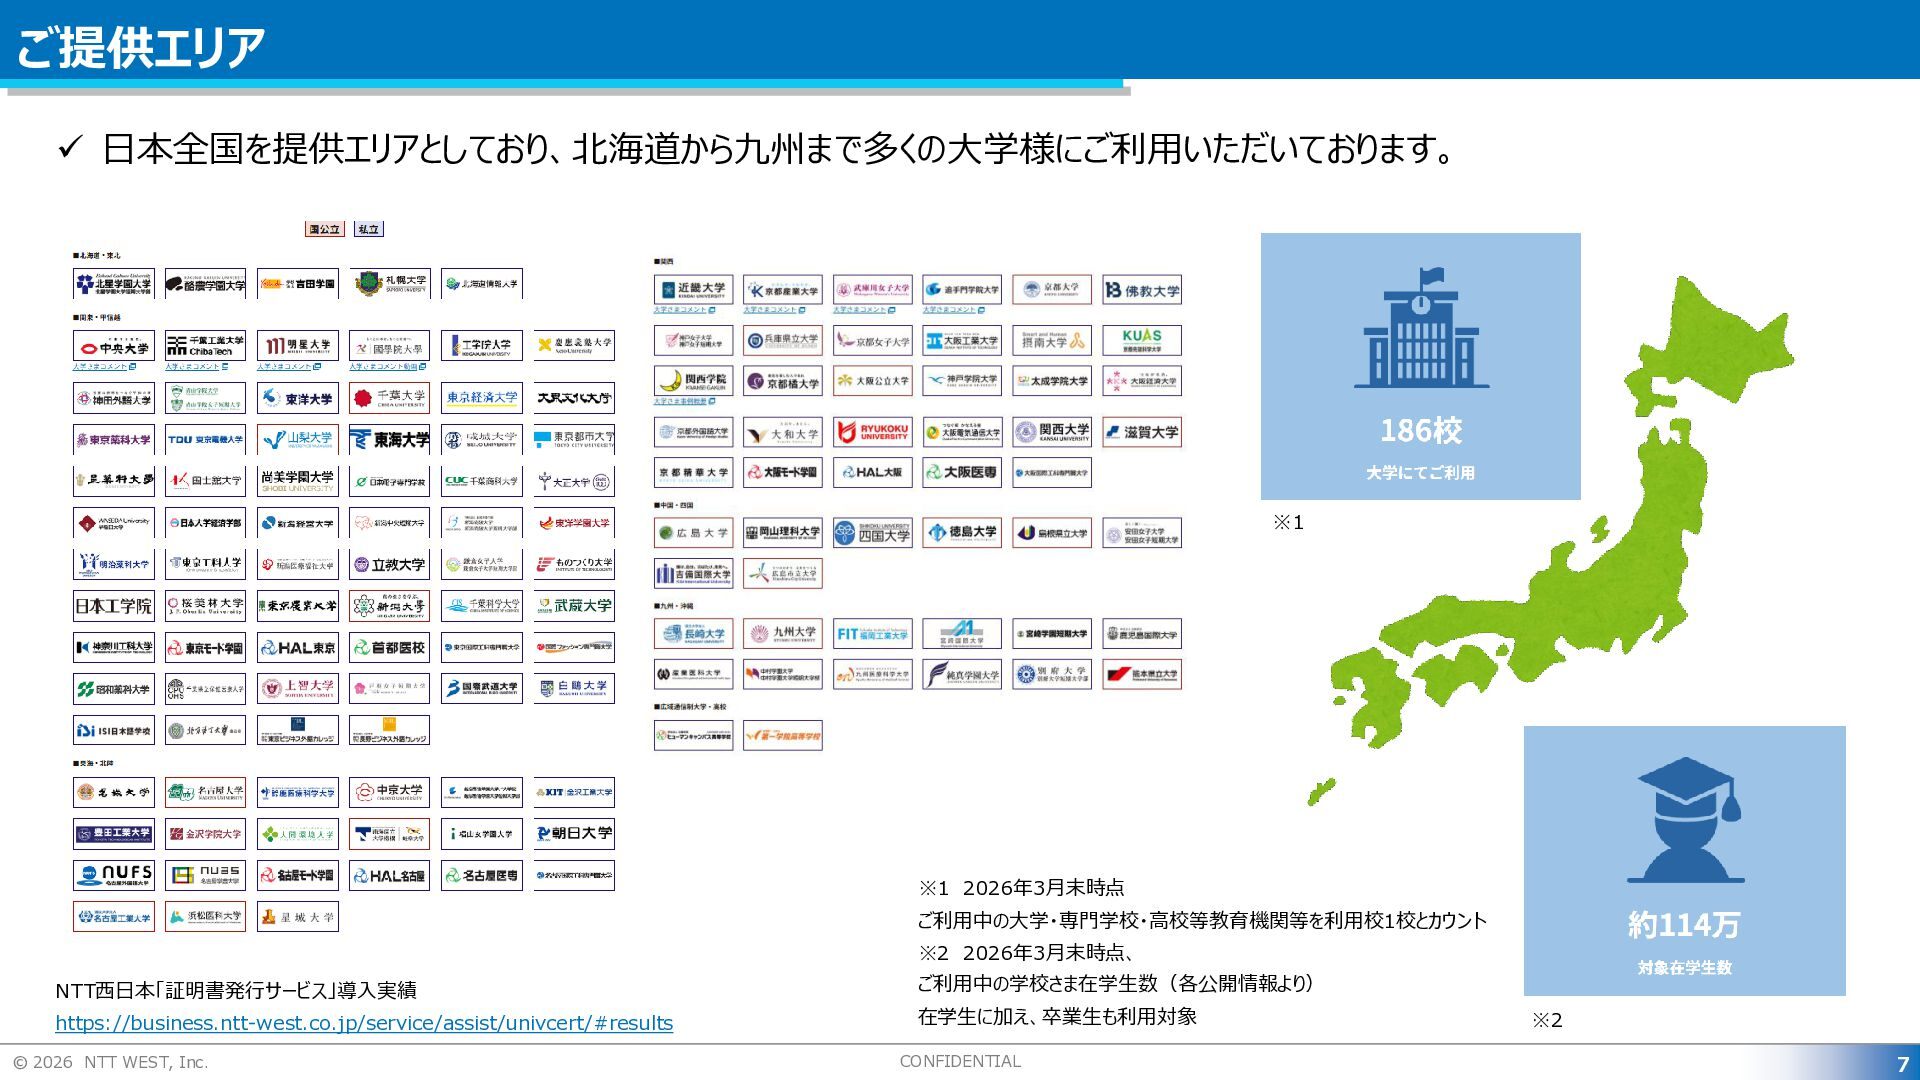Click the 岡山理科大学 logo

pos(783,533)
